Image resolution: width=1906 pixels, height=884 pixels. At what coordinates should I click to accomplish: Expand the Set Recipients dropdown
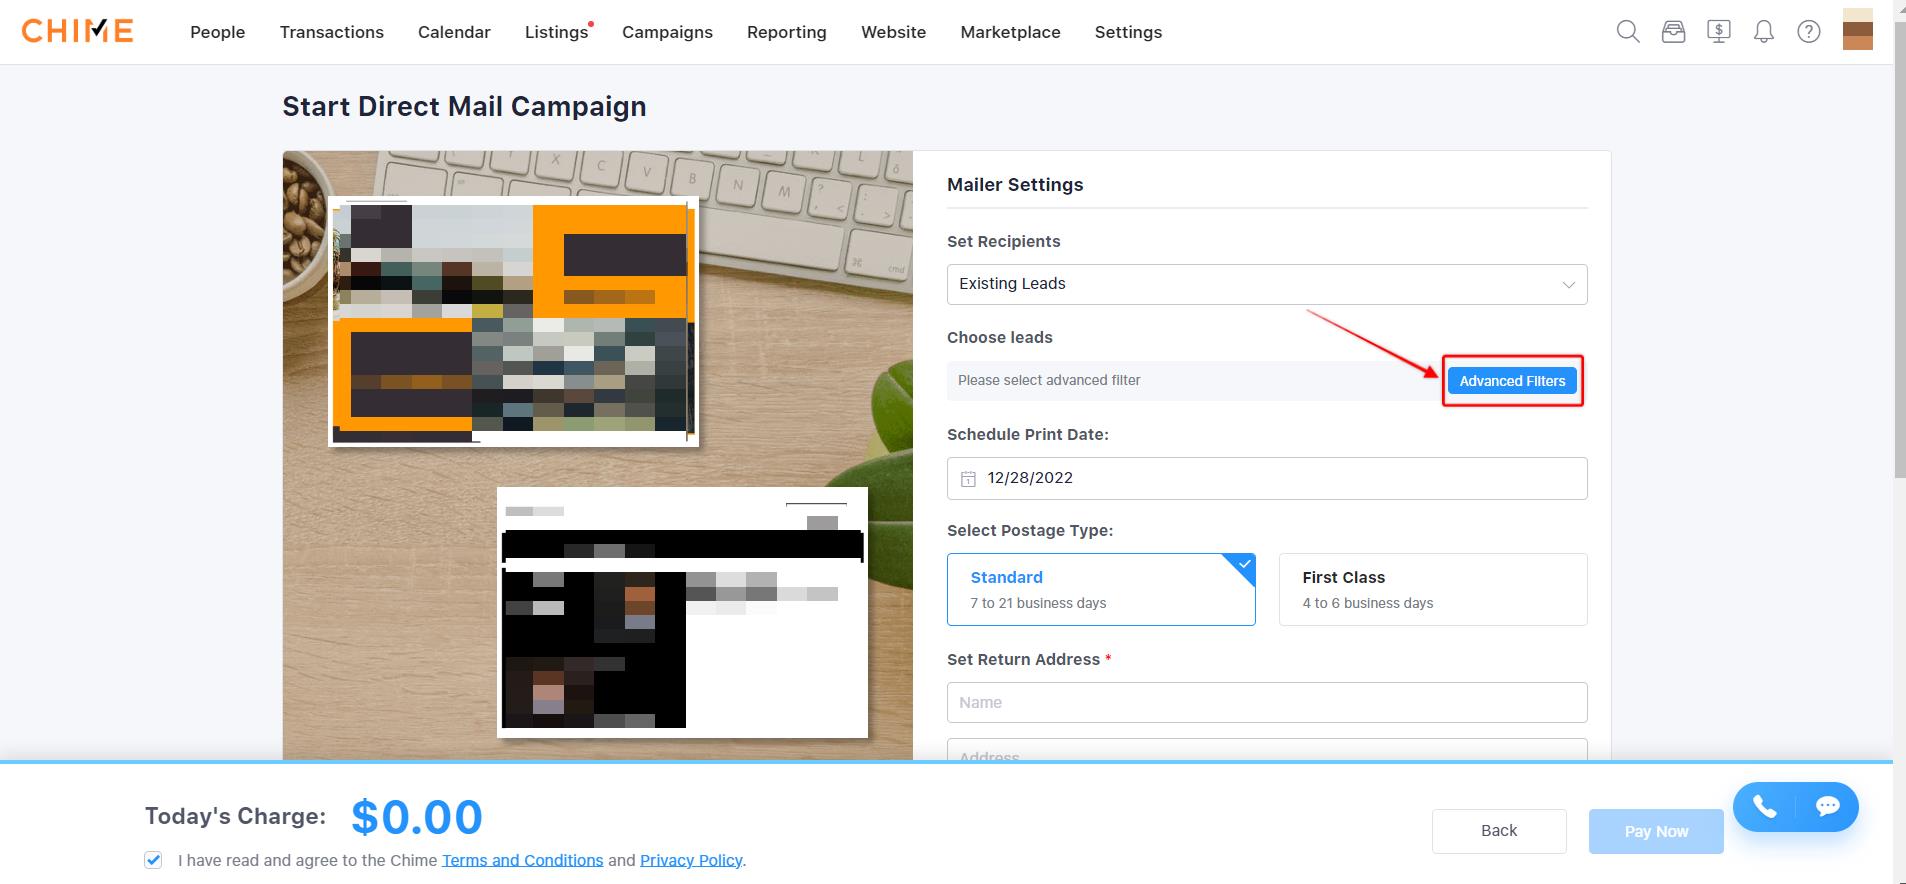(1266, 284)
